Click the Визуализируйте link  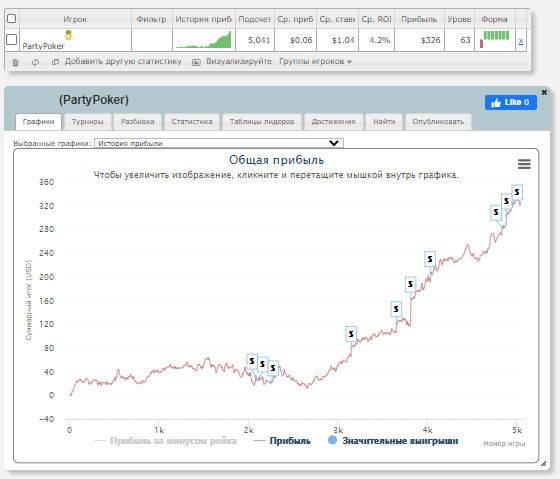coord(239,61)
